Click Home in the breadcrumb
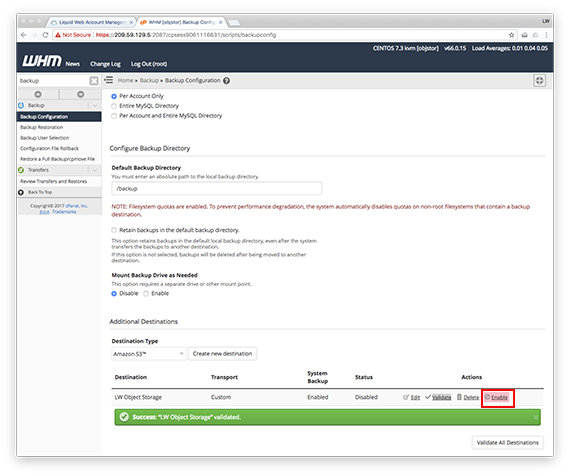The width and height of the screenshot is (570, 476). (x=125, y=80)
